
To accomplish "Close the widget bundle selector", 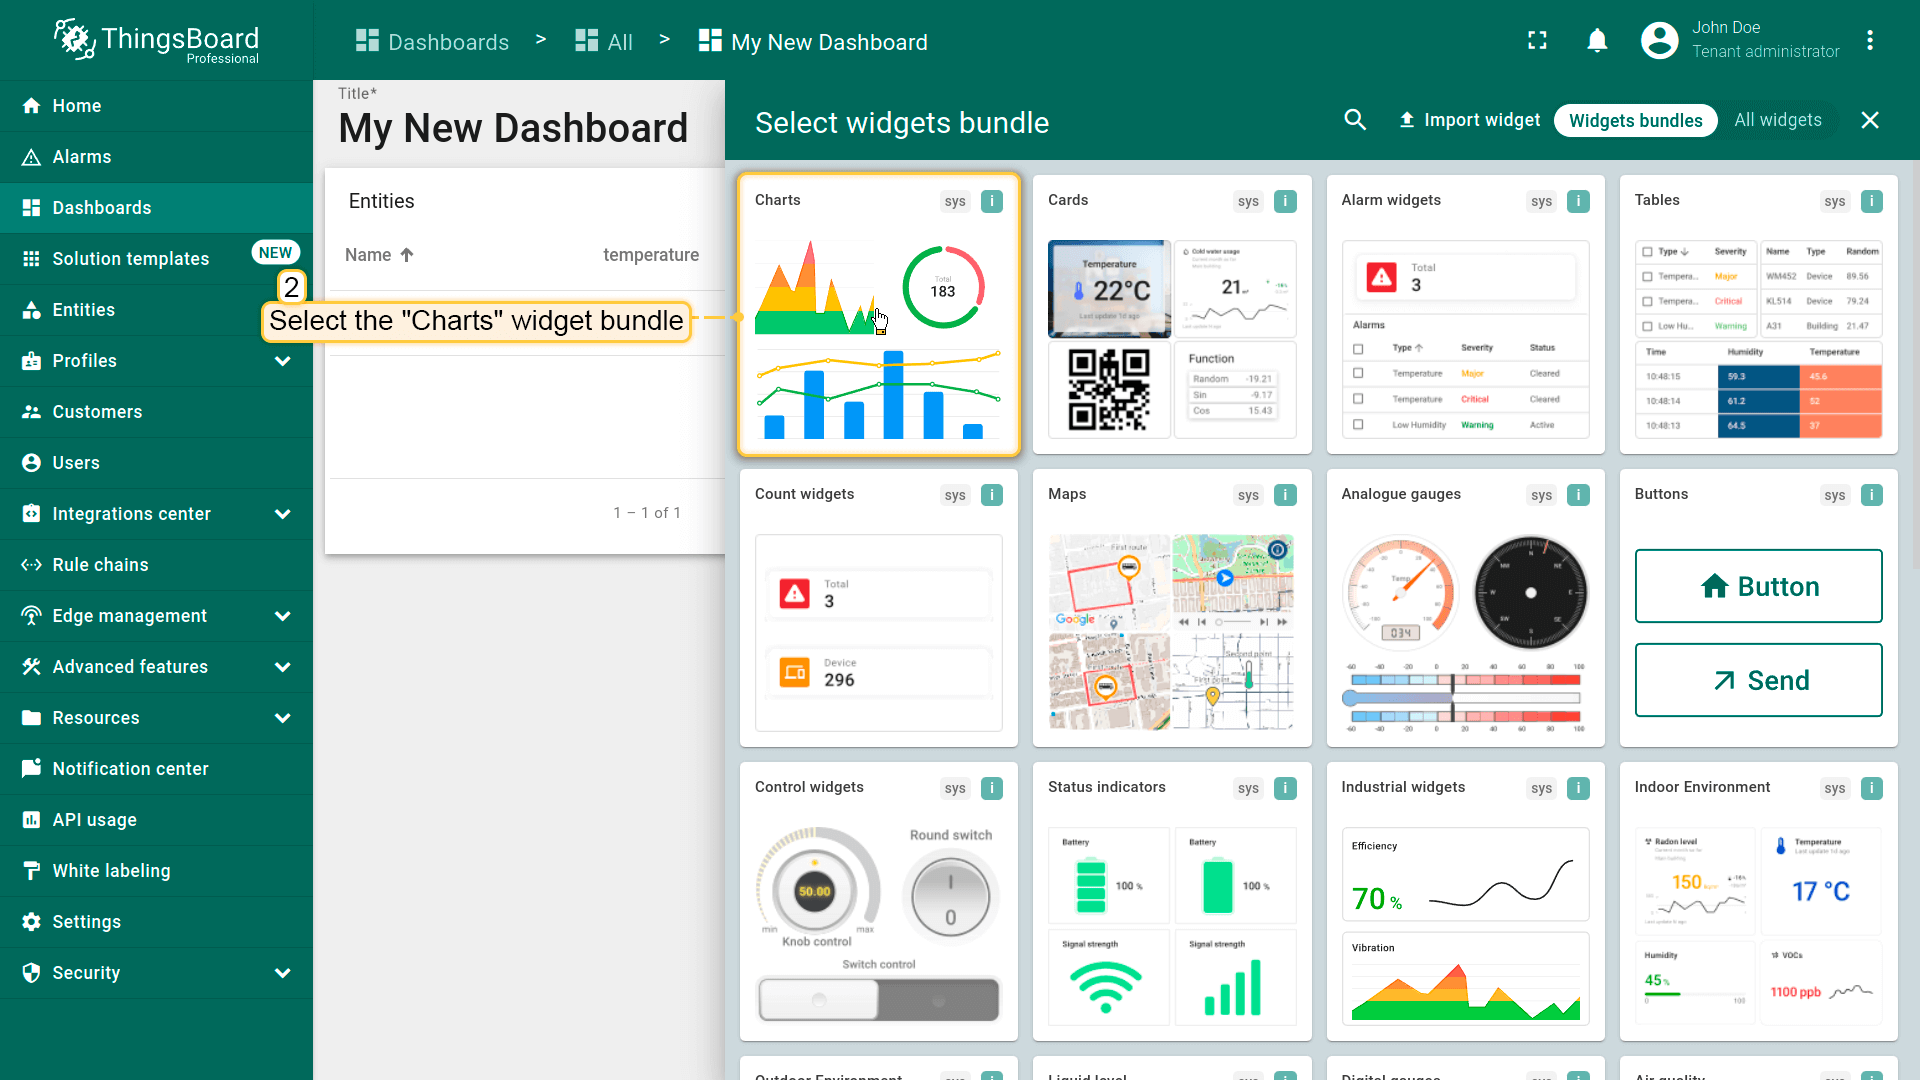I will [1870, 120].
